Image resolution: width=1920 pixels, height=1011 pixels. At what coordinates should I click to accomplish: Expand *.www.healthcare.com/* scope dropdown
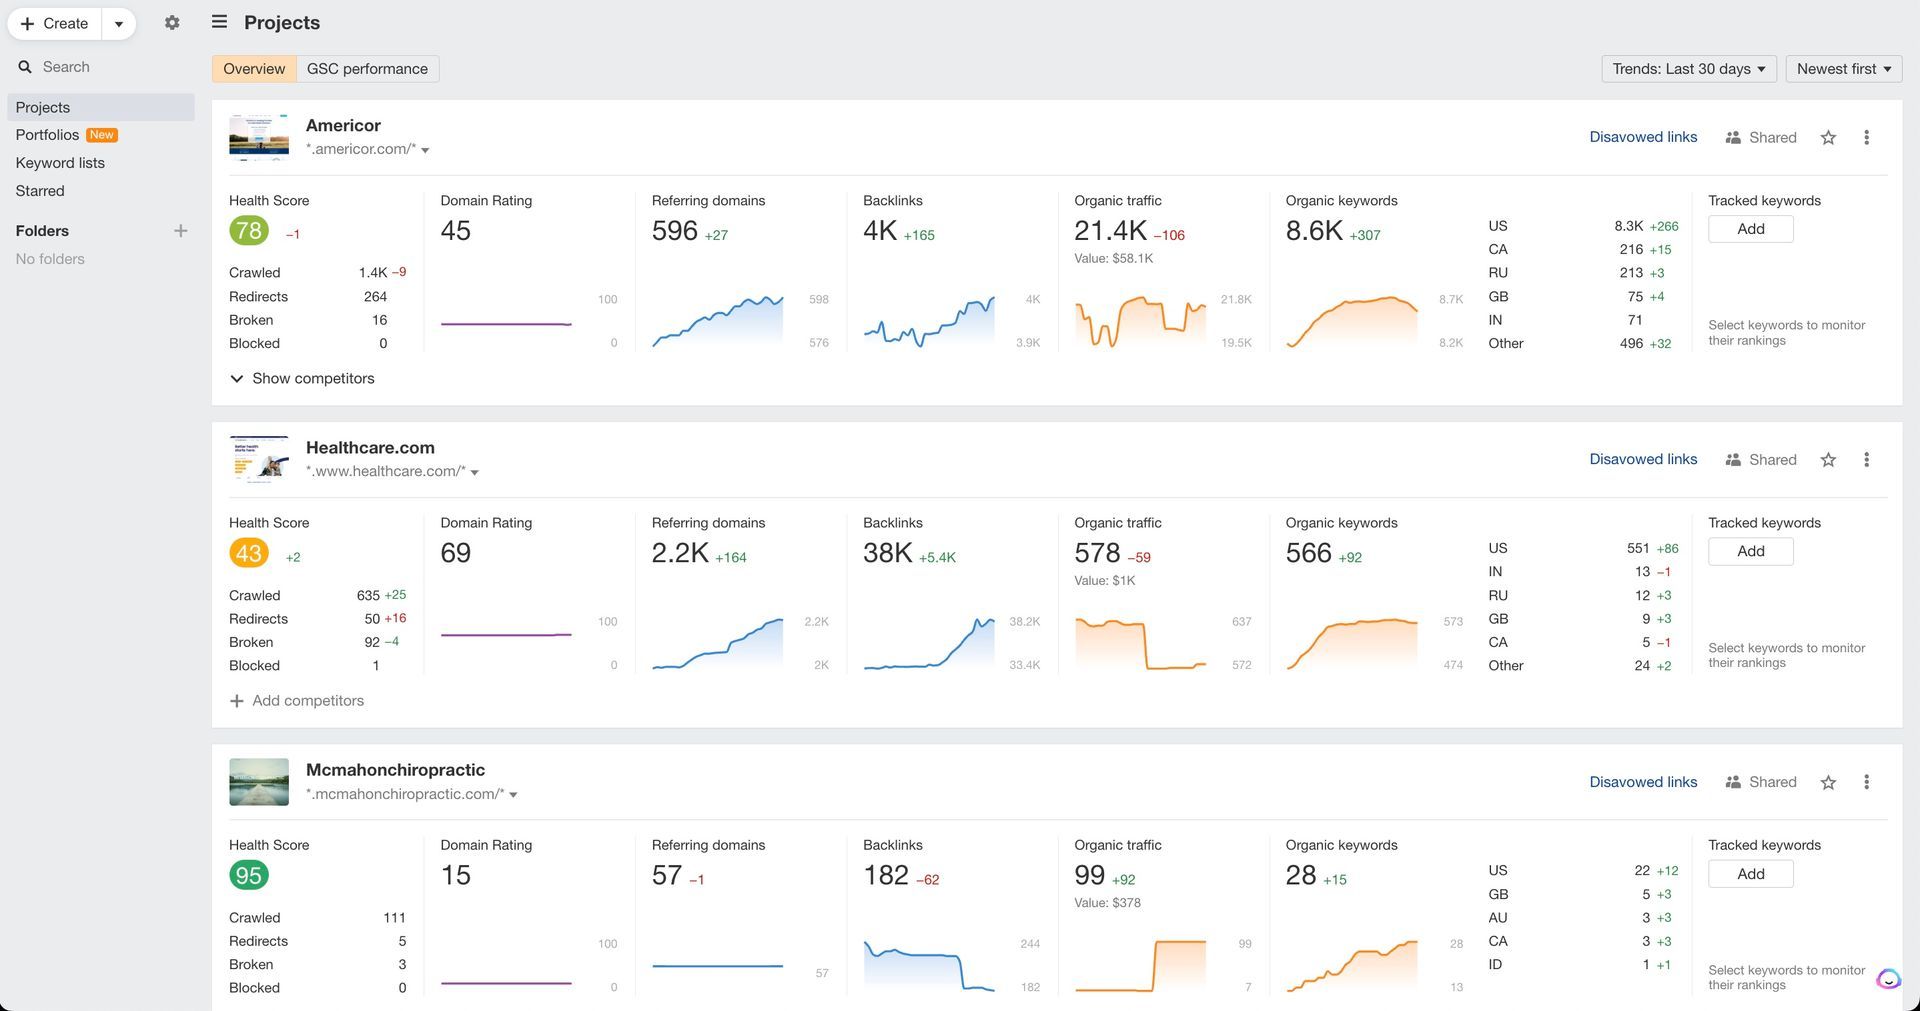tap(475, 472)
